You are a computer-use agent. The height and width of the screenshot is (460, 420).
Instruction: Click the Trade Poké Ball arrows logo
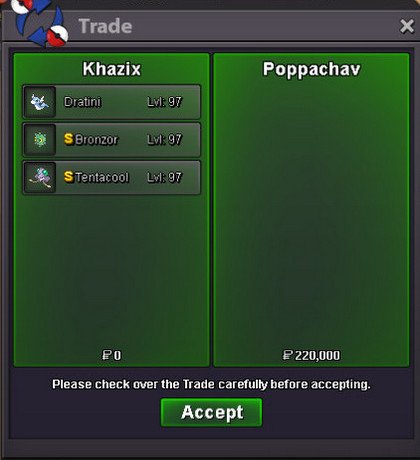coord(41,23)
